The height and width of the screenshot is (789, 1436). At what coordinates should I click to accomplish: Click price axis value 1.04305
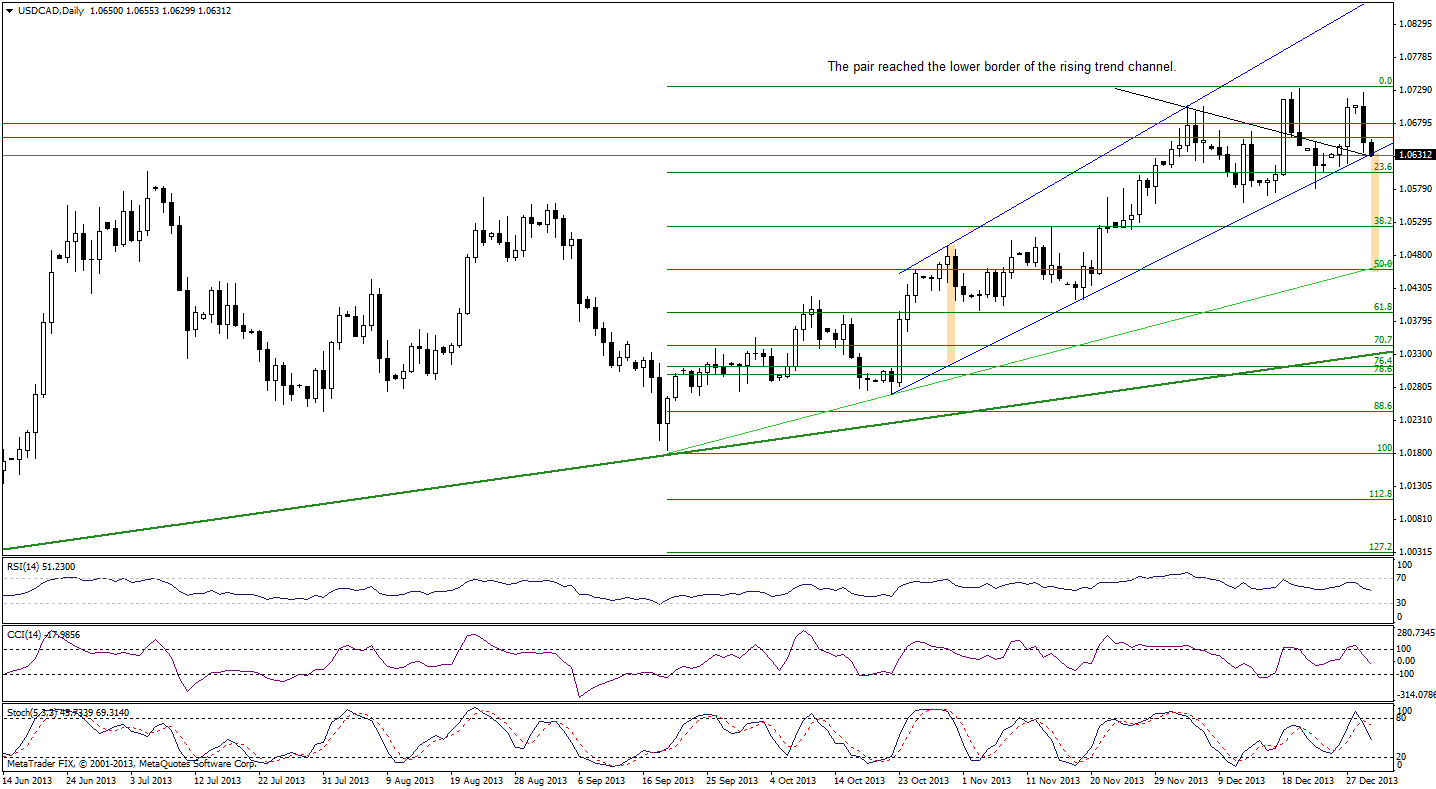pyautogui.click(x=1415, y=287)
